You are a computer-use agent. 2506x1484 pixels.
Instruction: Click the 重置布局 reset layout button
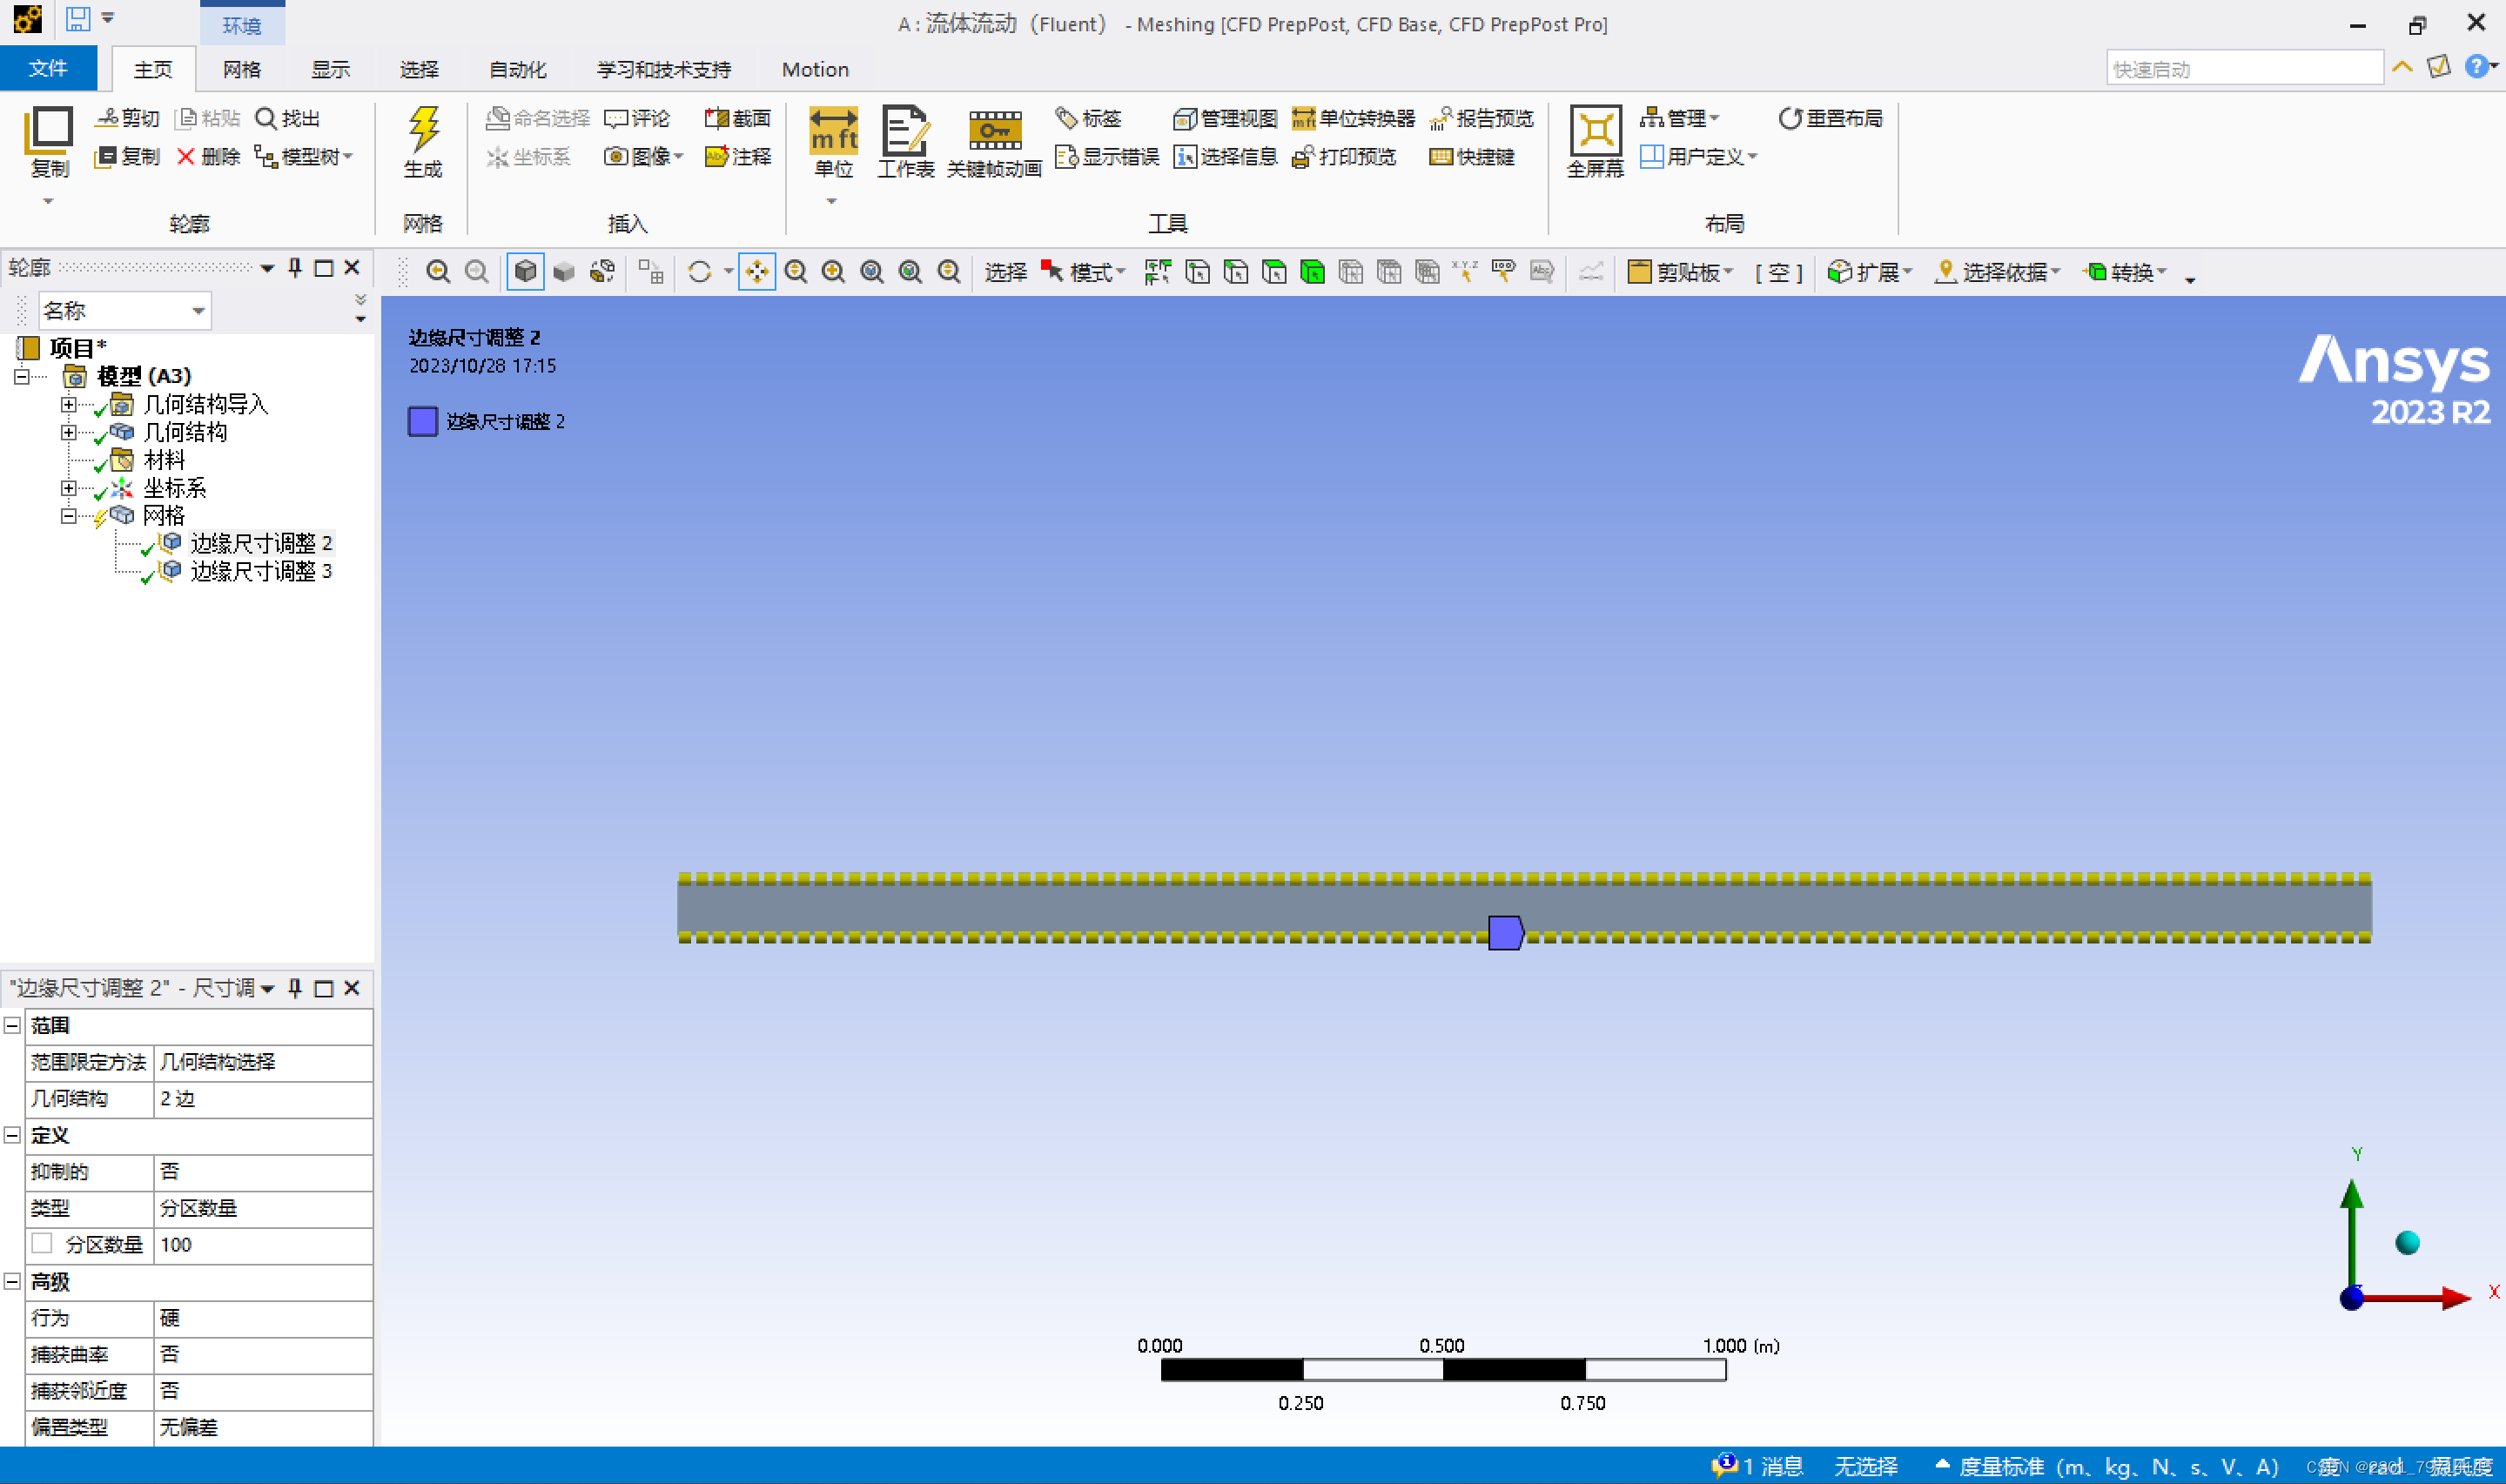pos(1831,118)
